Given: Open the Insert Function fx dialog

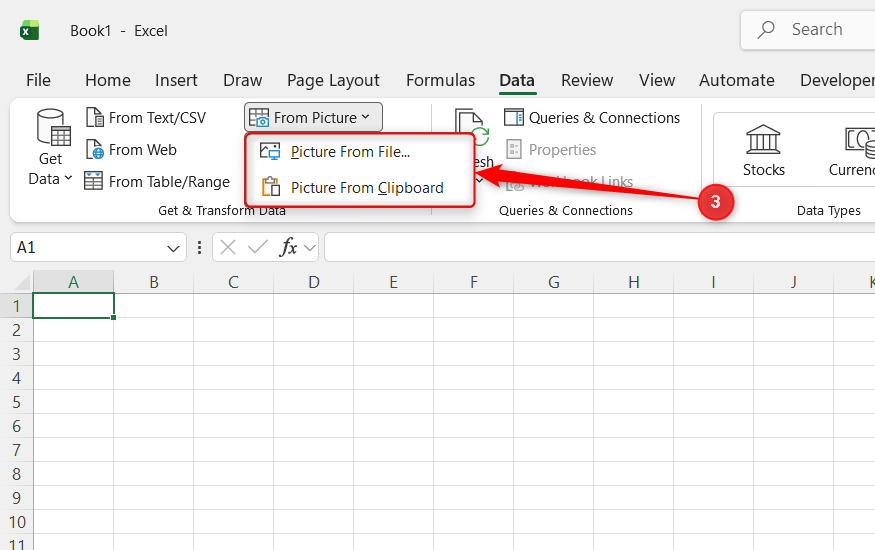Looking at the screenshot, I should (288, 247).
